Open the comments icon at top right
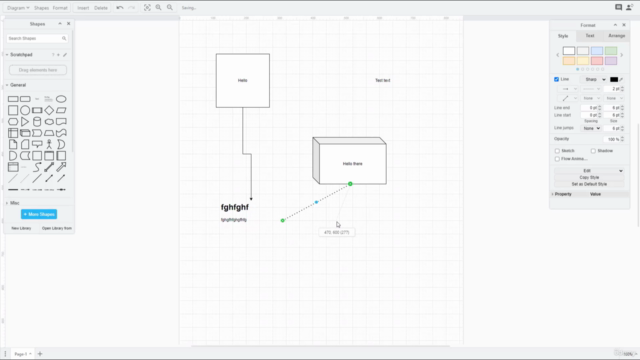This screenshot has width=640, height=360. click(x=618, y=7)
